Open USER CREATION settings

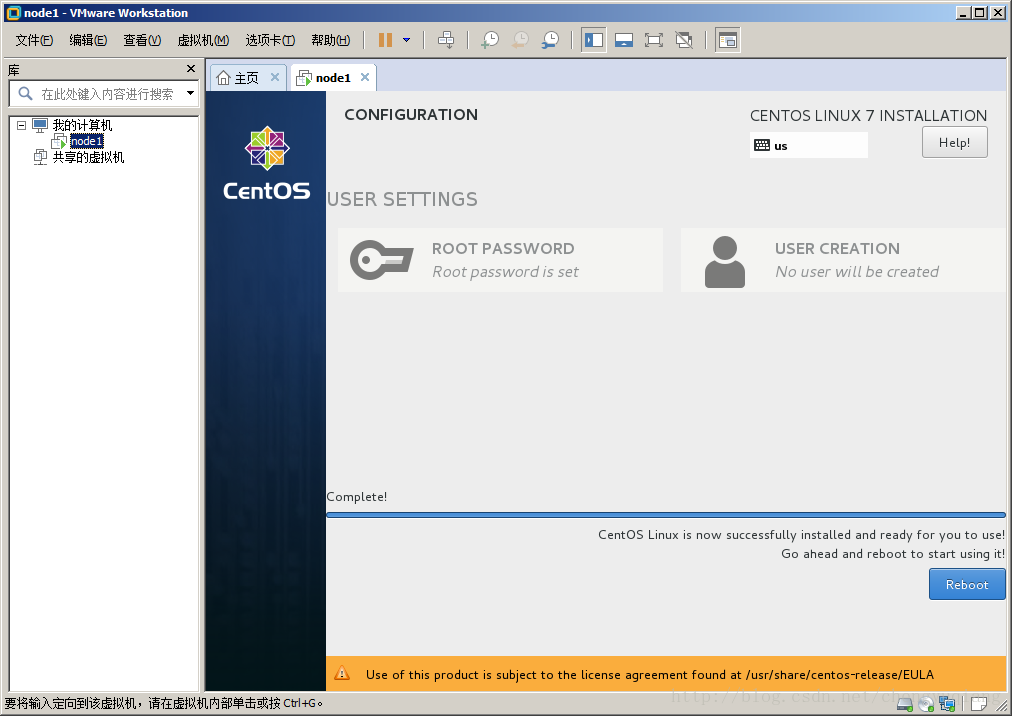(x=843, y=260)
